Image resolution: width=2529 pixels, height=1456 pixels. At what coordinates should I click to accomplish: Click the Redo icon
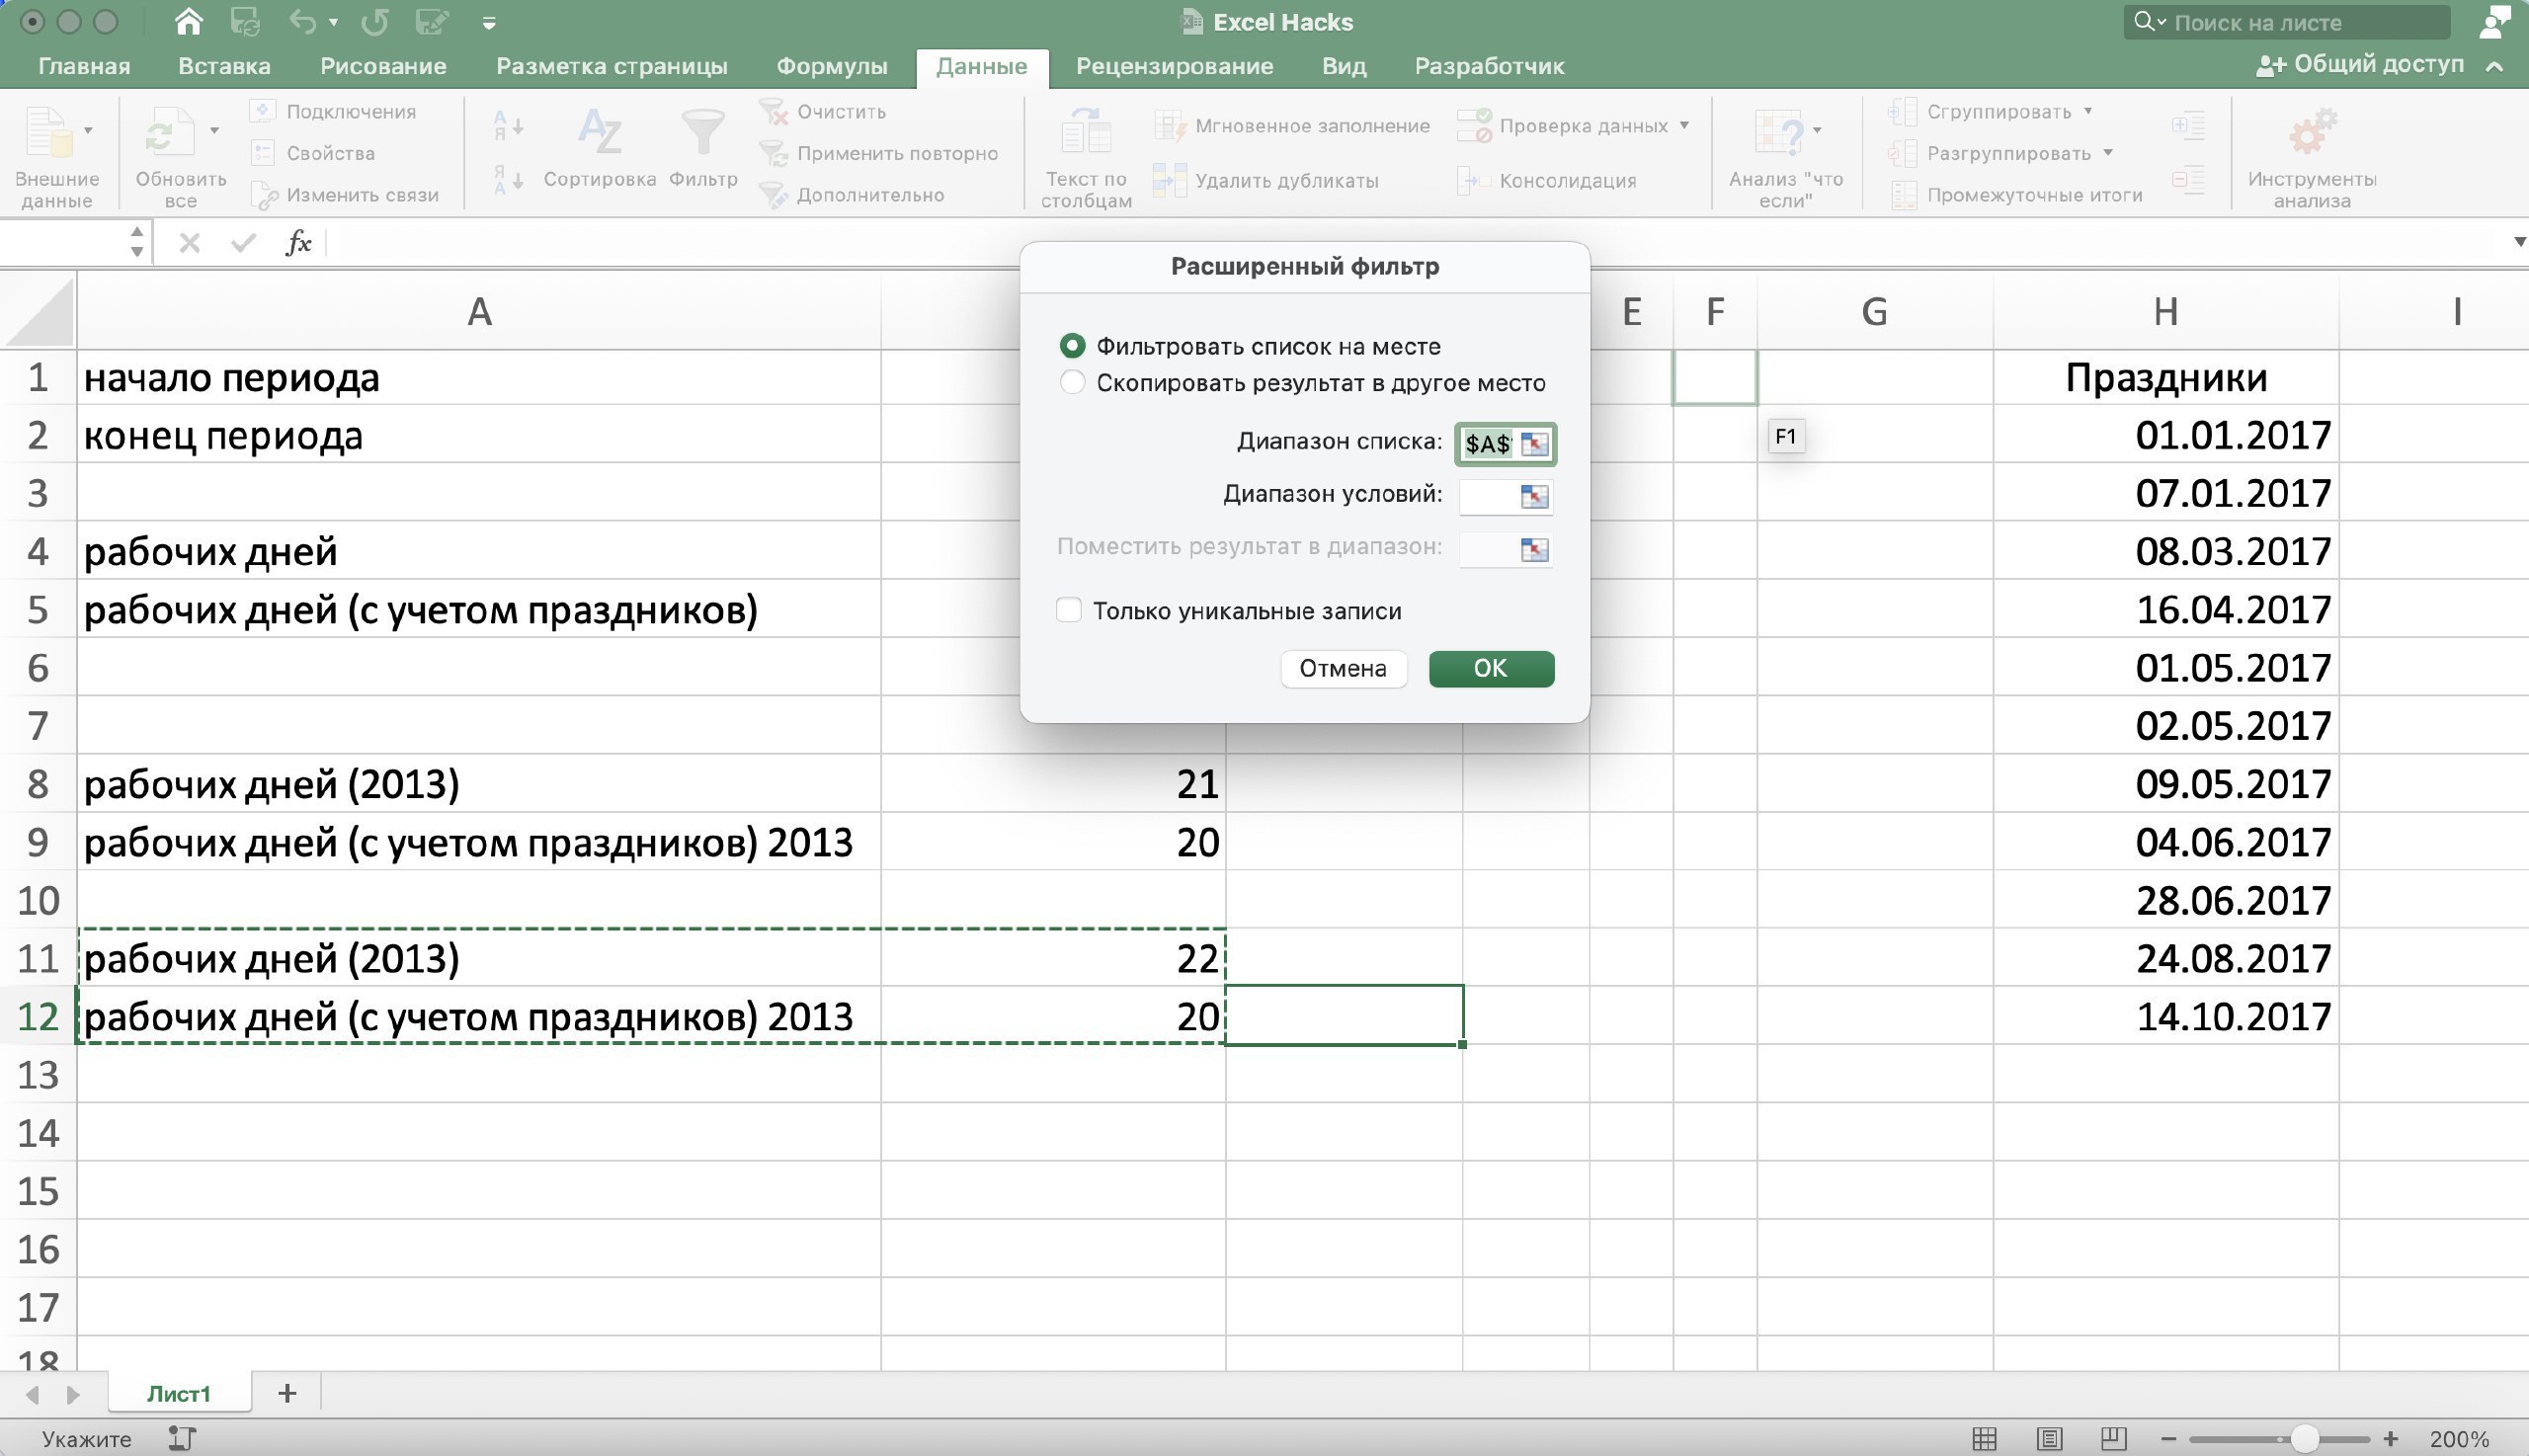375,21
